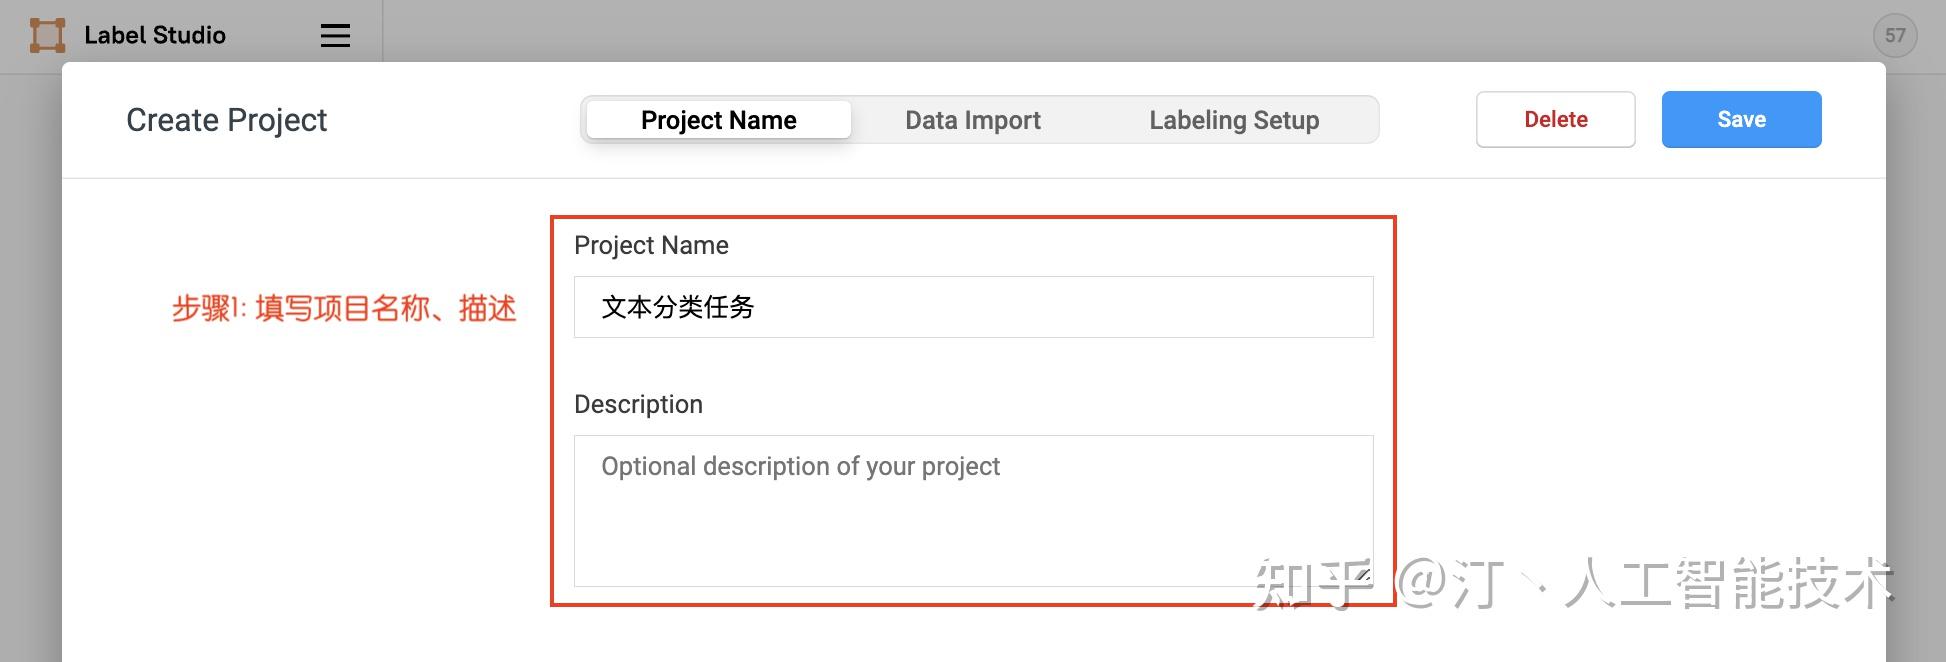Open the Labeling Setup tab
This screenshot has width=1946, height=662.
(1234, 119)
